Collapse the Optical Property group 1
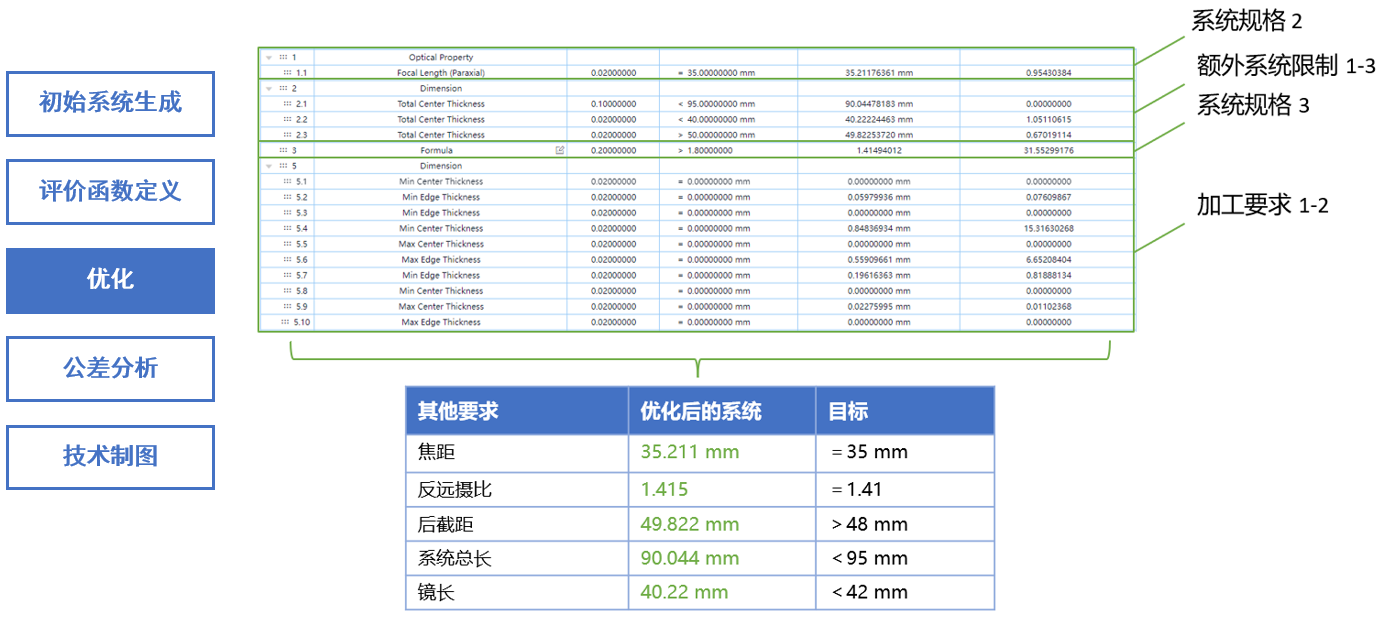Screen dimensions: 1383x621 tap(269, 58)
